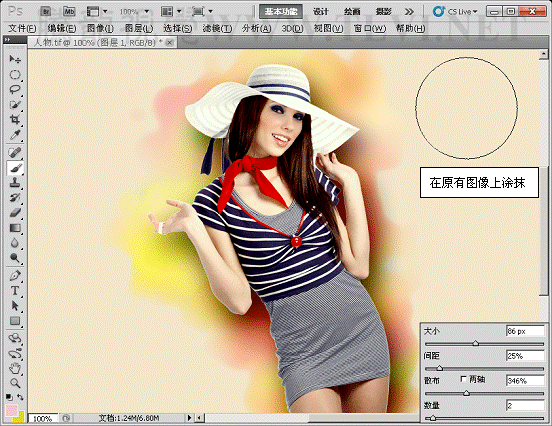Open the status bar info arrow menu
The width and height of the screenshot is (552, 426).
click(x=189, y=418)
